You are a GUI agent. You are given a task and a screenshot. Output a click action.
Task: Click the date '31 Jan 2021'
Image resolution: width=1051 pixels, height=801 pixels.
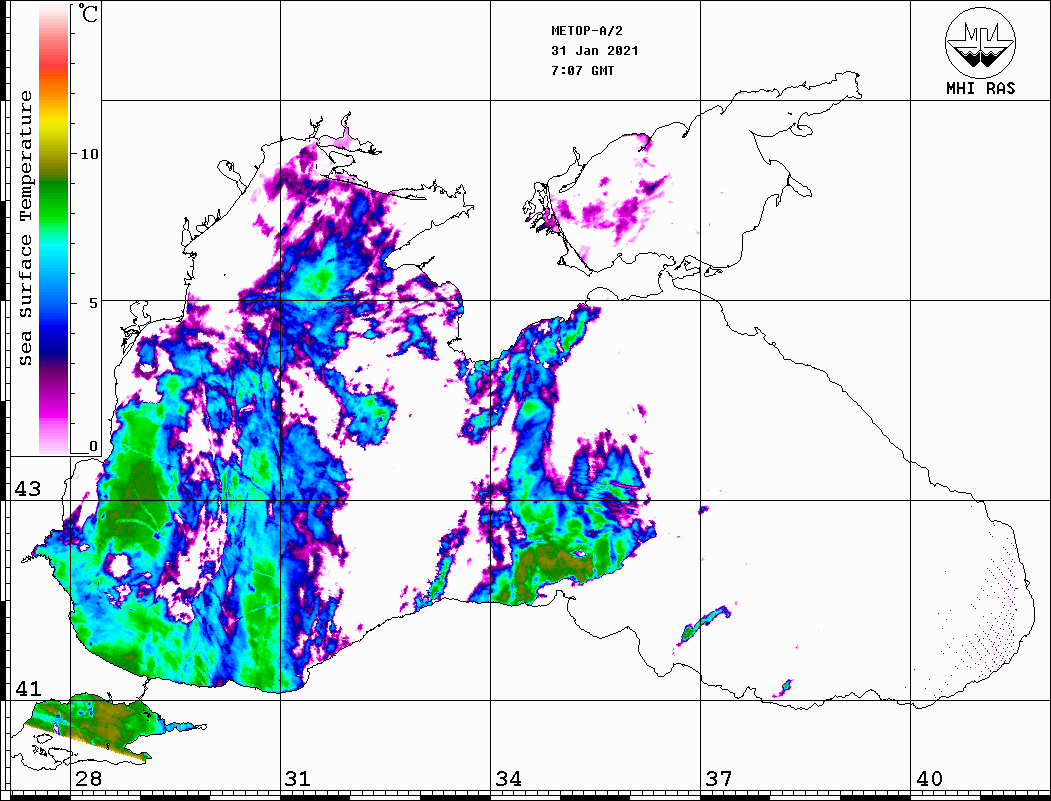(x=595, y=51)
